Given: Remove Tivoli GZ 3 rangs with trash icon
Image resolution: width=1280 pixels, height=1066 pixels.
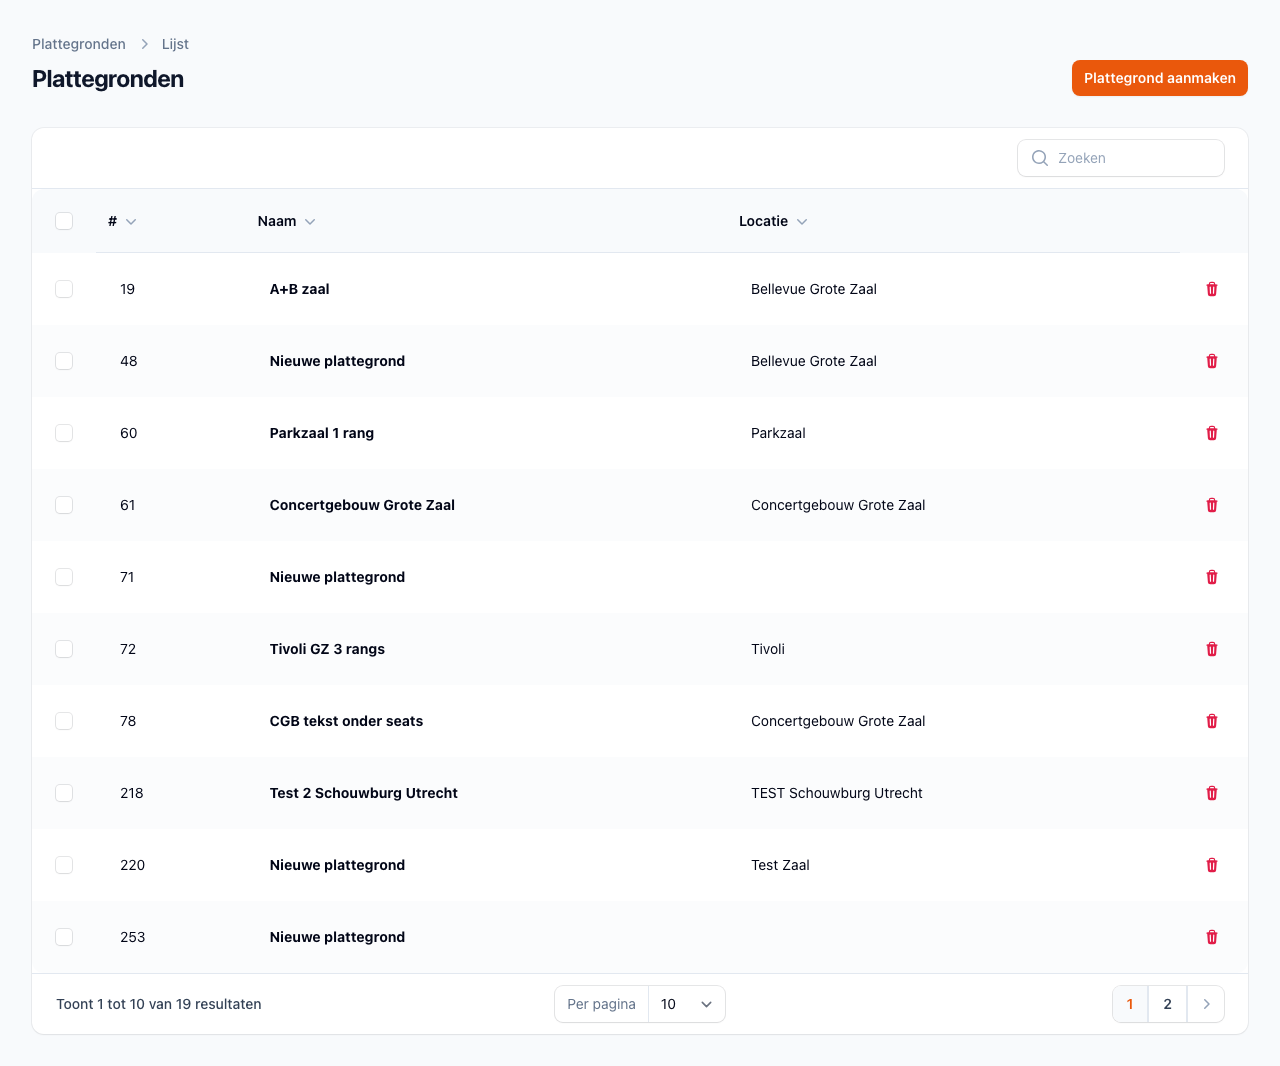Looking at the screenshot, I should point(1211,649).
